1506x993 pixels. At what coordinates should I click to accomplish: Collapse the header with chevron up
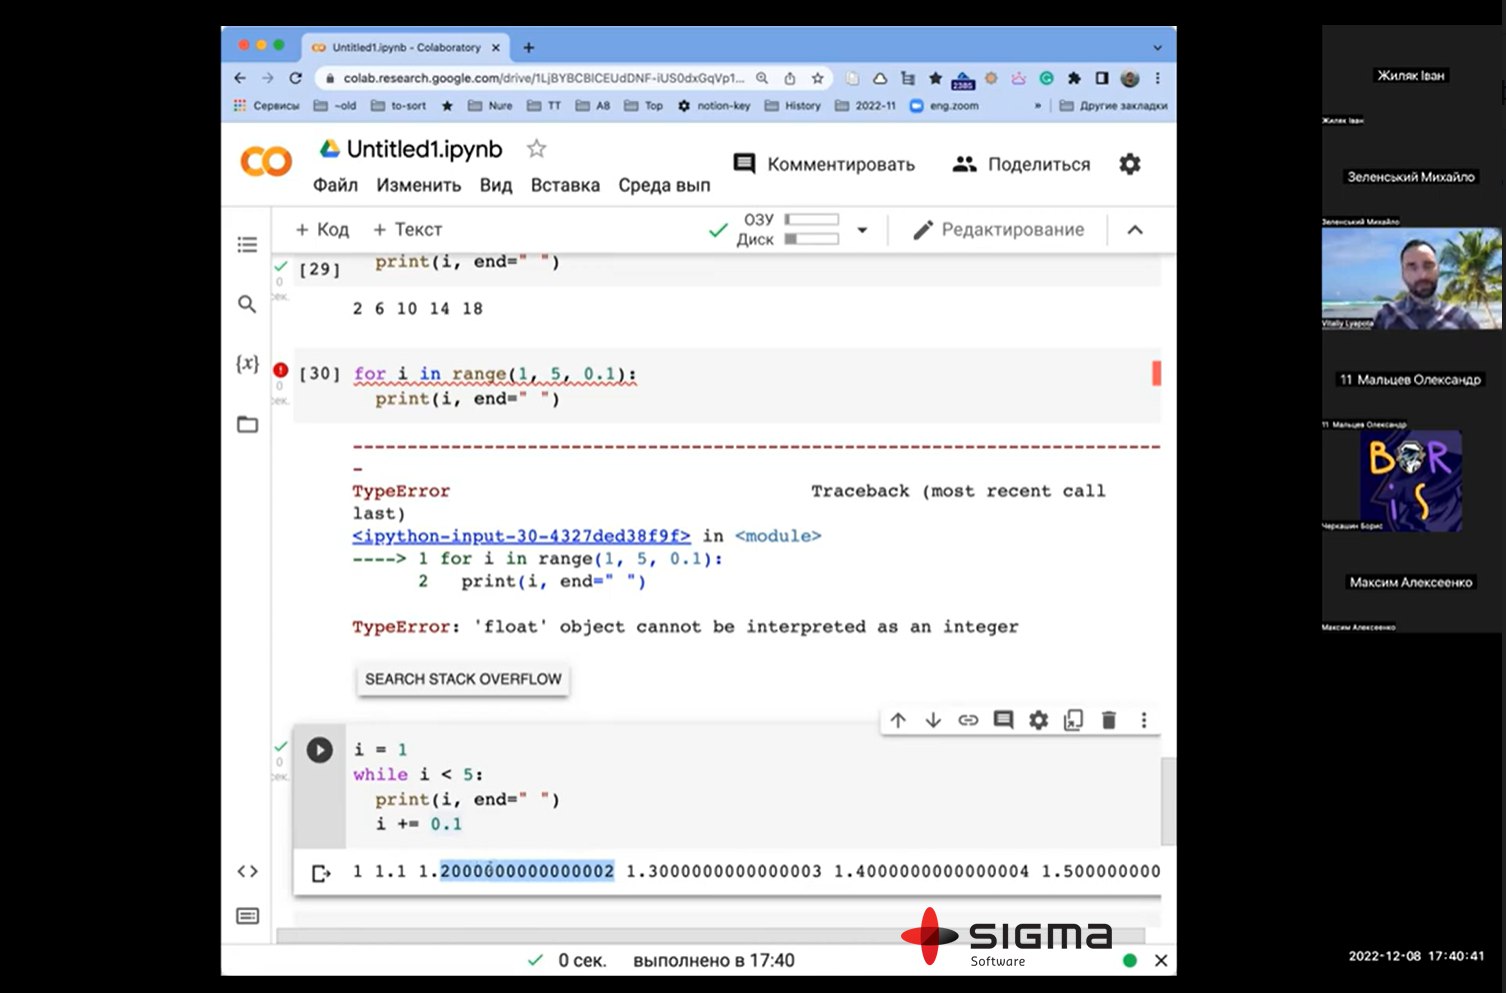1135,230
